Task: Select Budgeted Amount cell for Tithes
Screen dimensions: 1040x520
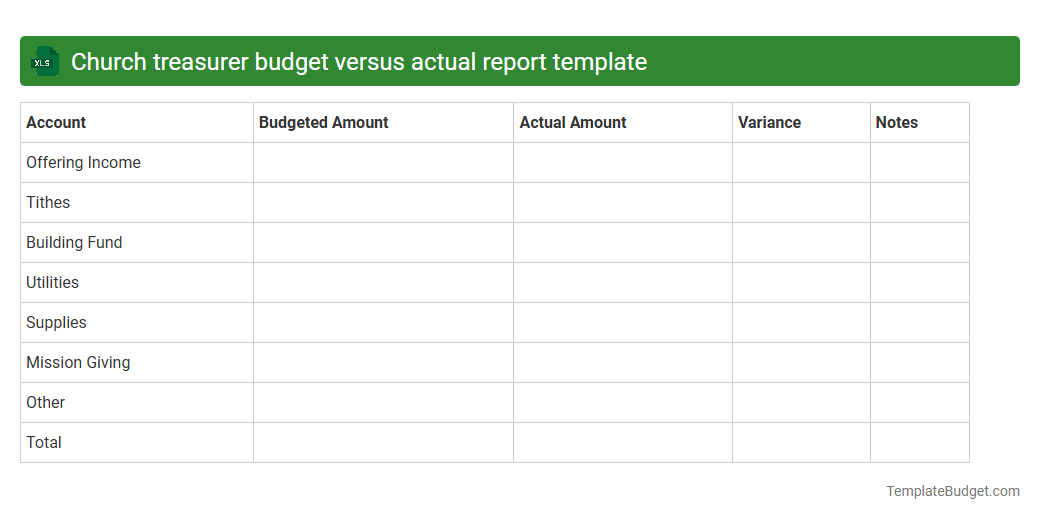Action: click(x=383, y=202)
